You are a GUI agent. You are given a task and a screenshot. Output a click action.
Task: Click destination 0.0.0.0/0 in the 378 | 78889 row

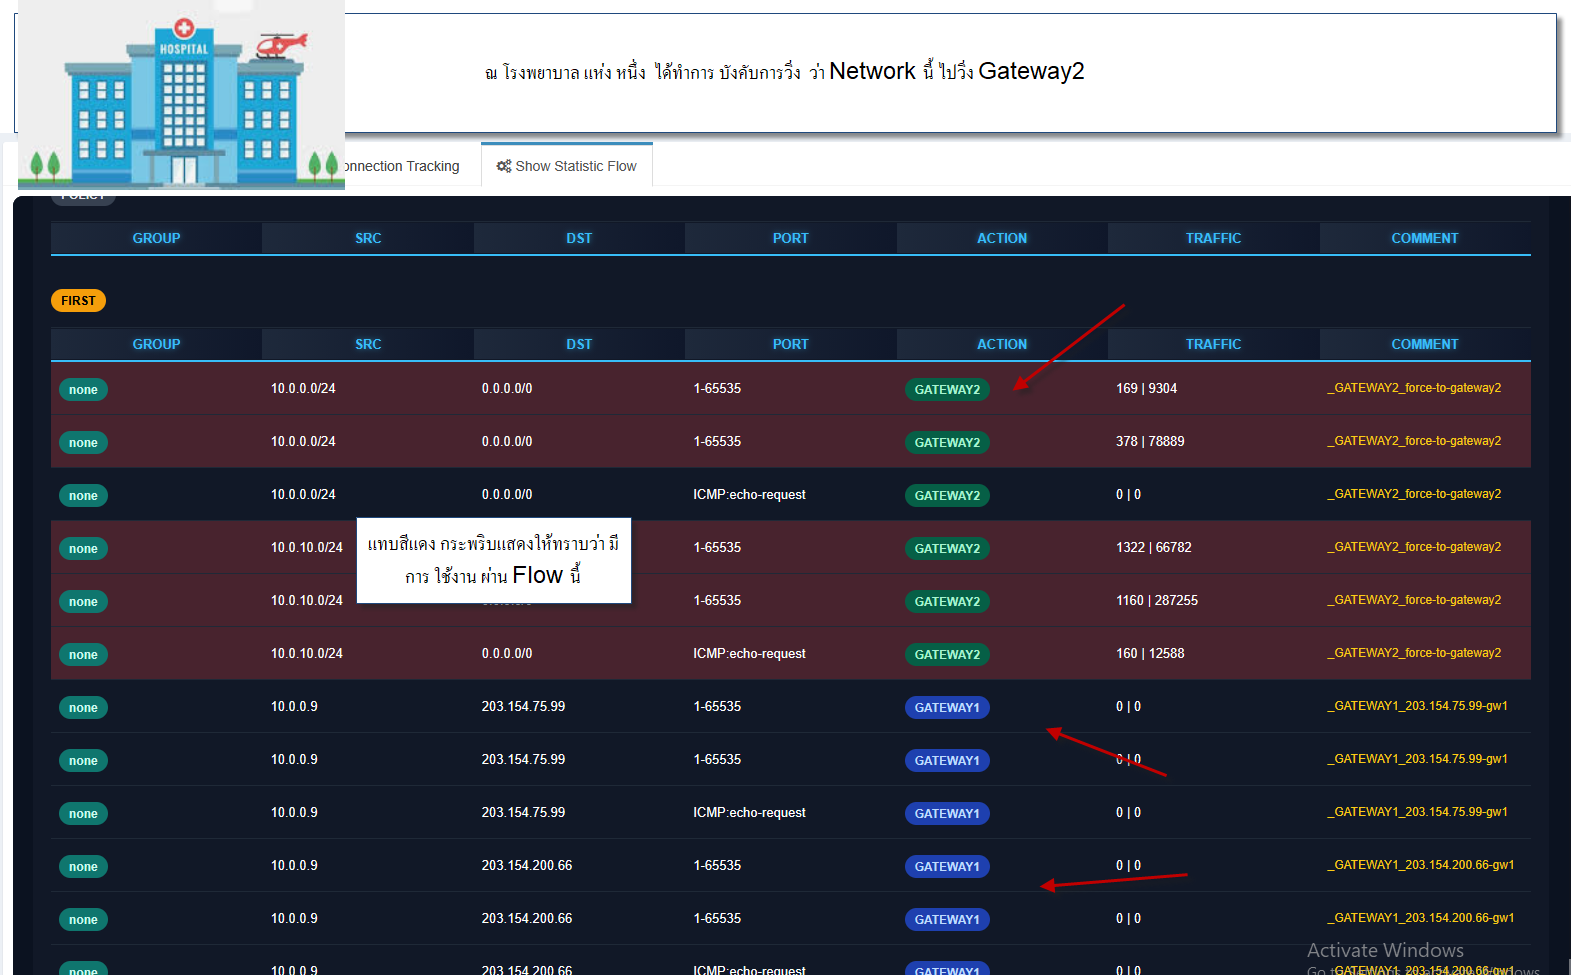coord(507,441)
